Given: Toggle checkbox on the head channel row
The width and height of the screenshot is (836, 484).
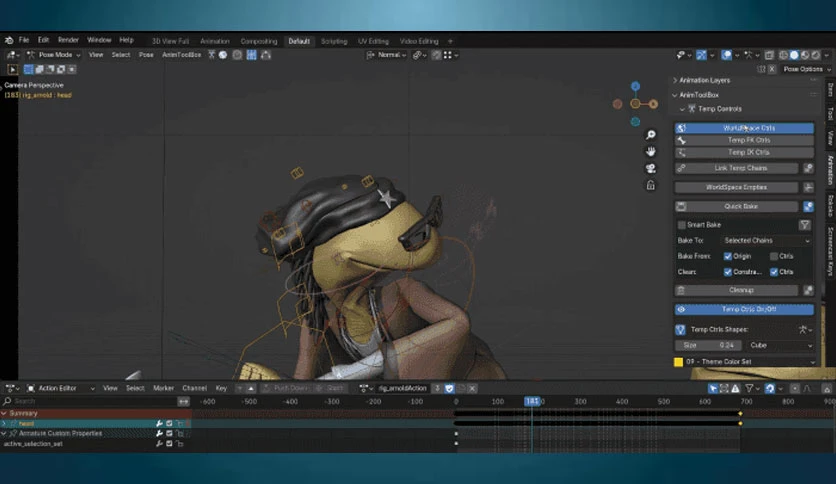Looking at the screenshot, I should pos(169,424).
